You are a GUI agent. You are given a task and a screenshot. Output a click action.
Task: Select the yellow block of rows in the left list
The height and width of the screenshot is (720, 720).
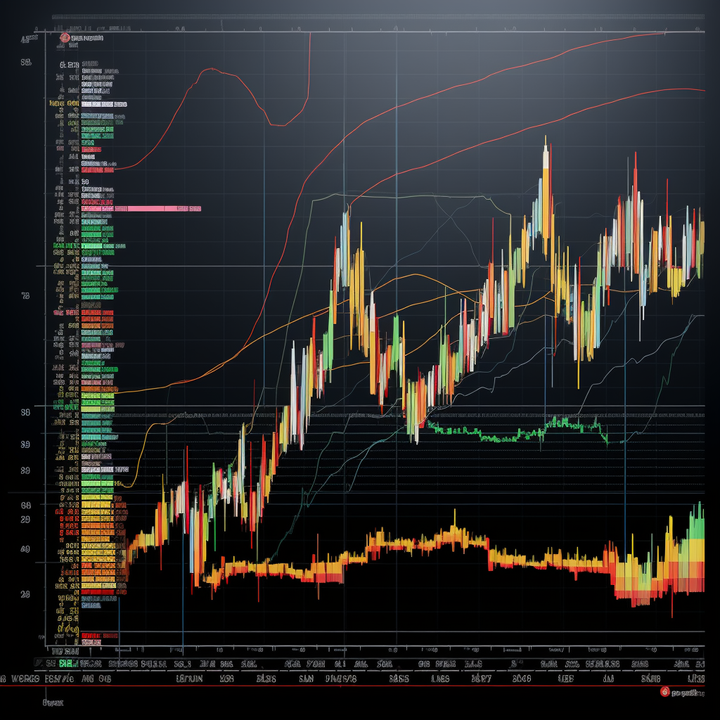[97, 542]
